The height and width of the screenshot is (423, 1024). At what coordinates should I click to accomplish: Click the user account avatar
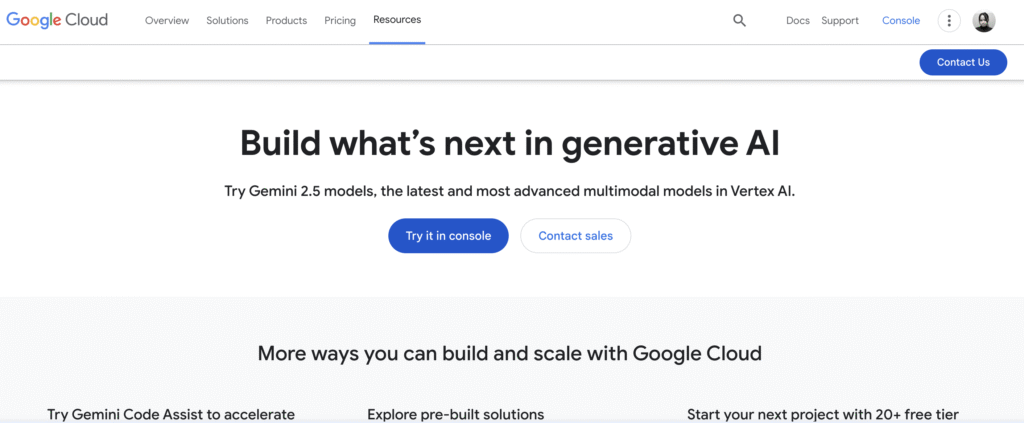point(984,21)
